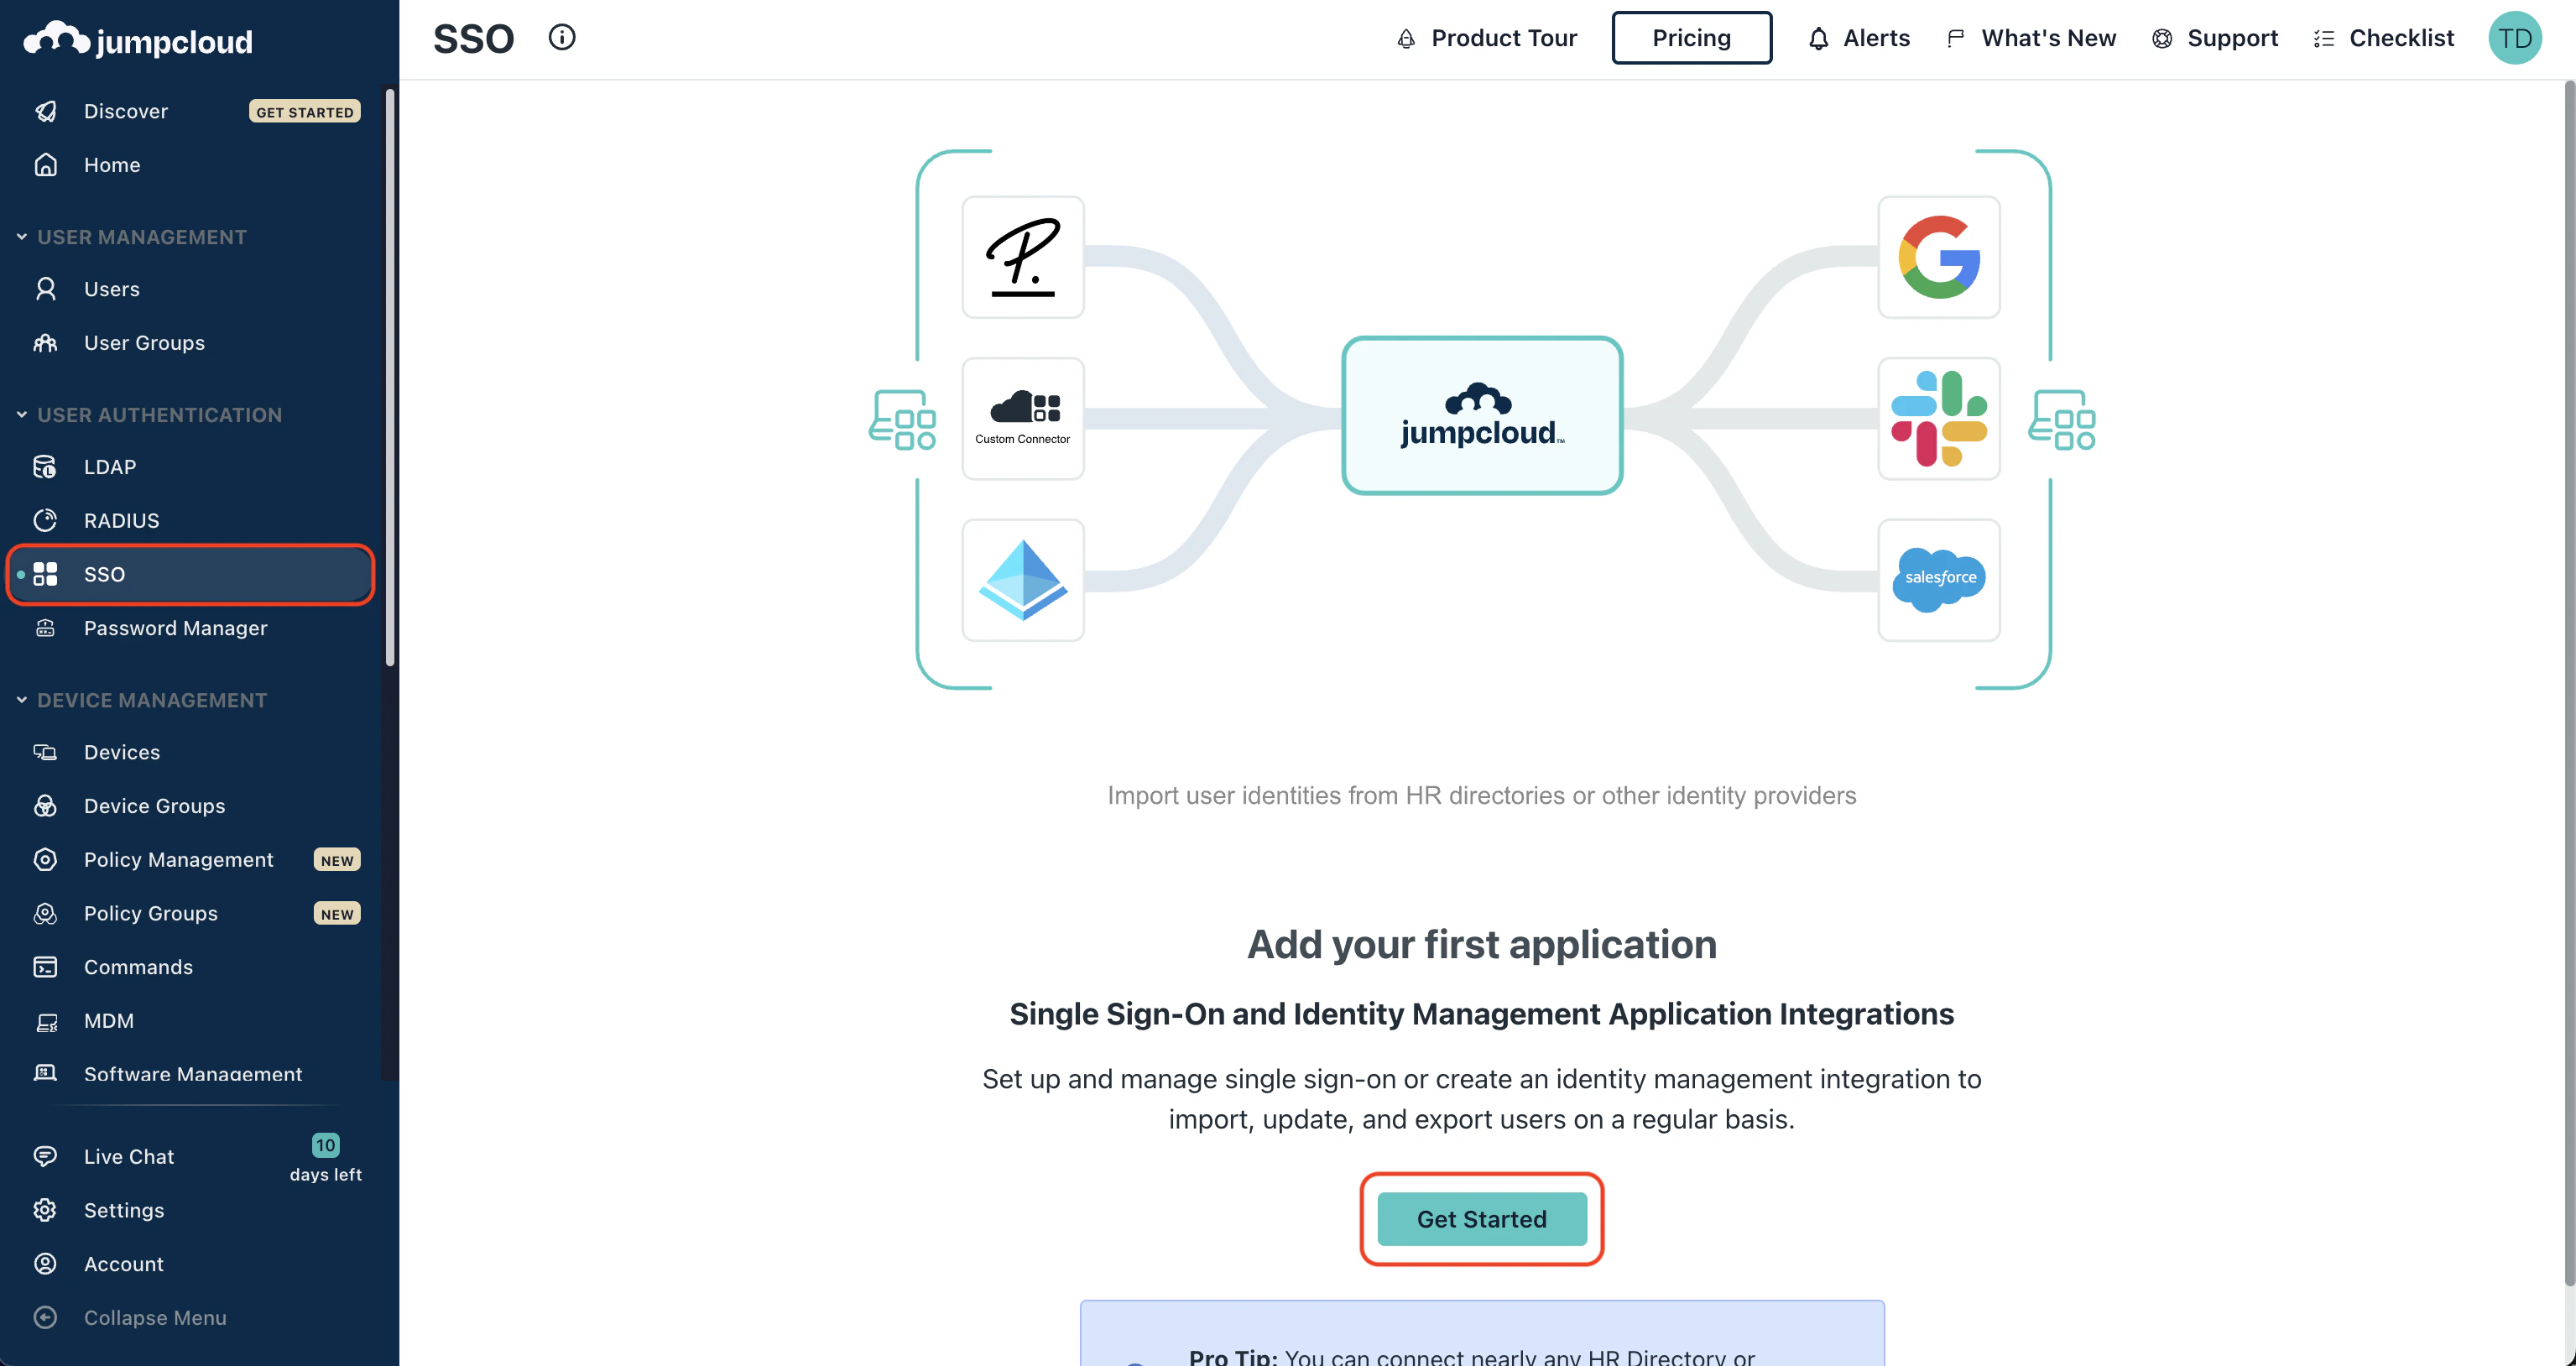Click the Get Started button
Viewport: 2576px width, 1366px height.
tap(1482, 1219)
